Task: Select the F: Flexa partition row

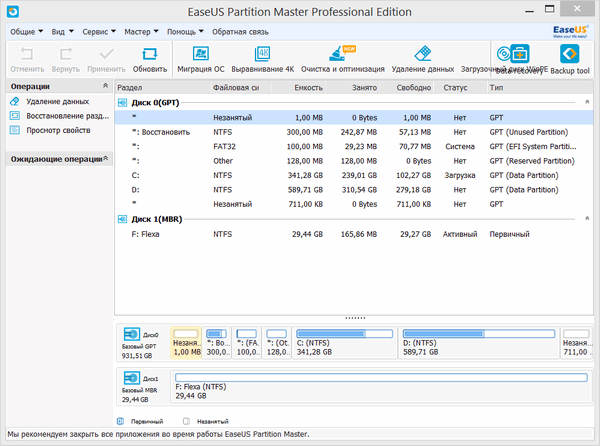Action: (x=354, y=234)
